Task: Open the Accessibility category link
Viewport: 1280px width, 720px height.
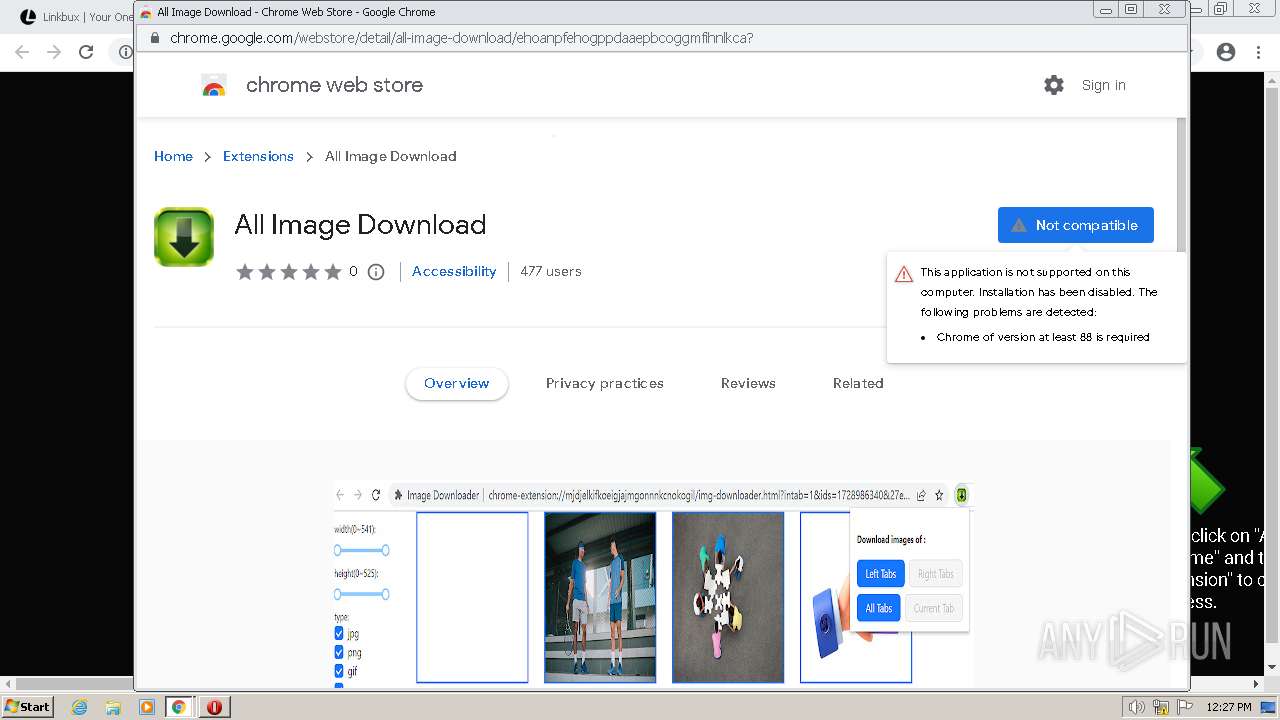Action: (454, 271)
